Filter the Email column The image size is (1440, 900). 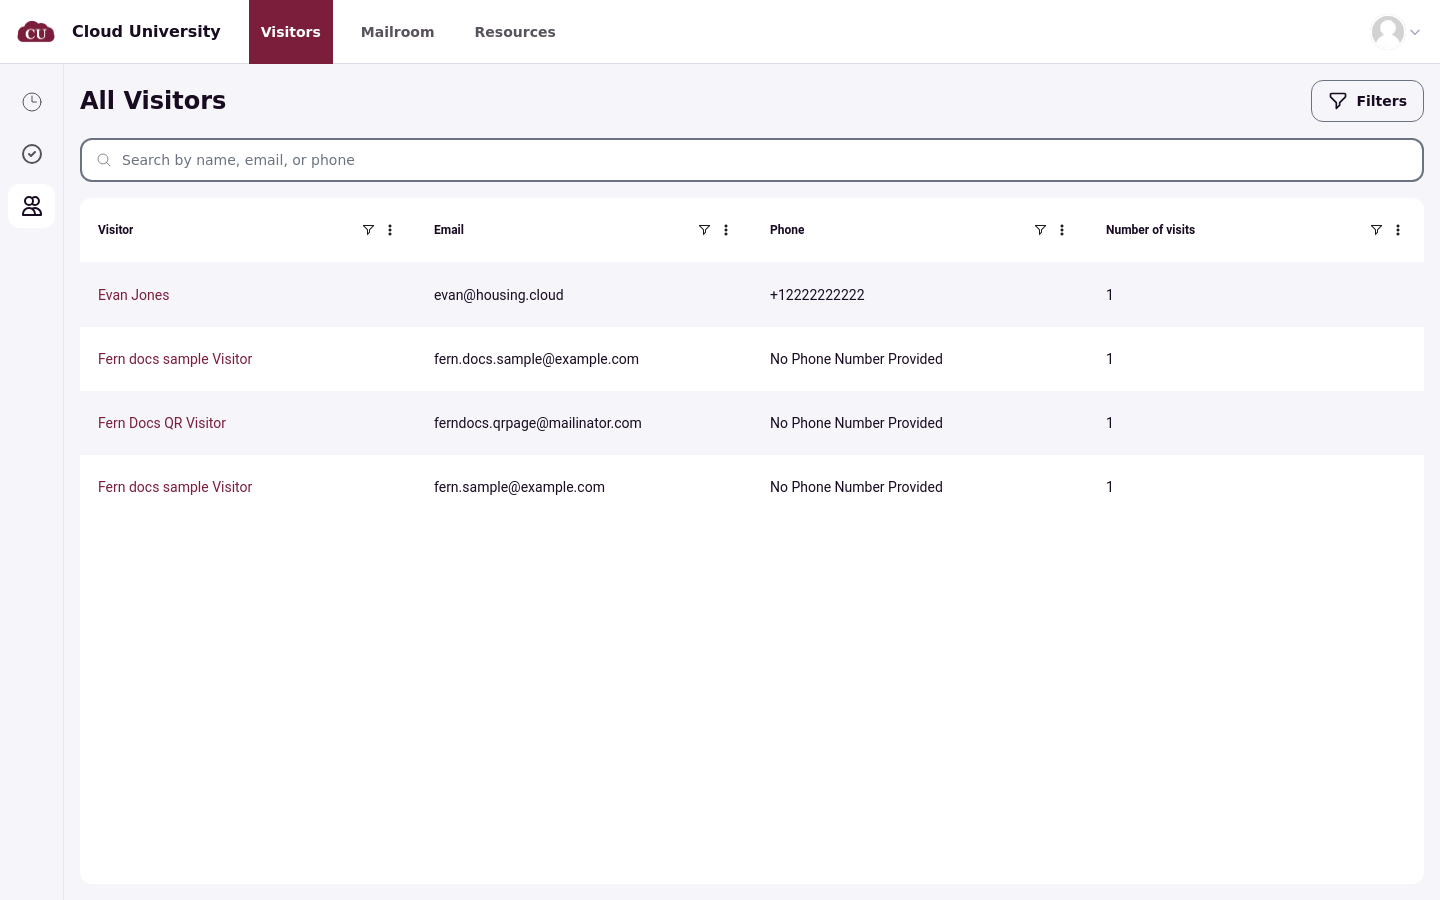[x=704, y=230]
